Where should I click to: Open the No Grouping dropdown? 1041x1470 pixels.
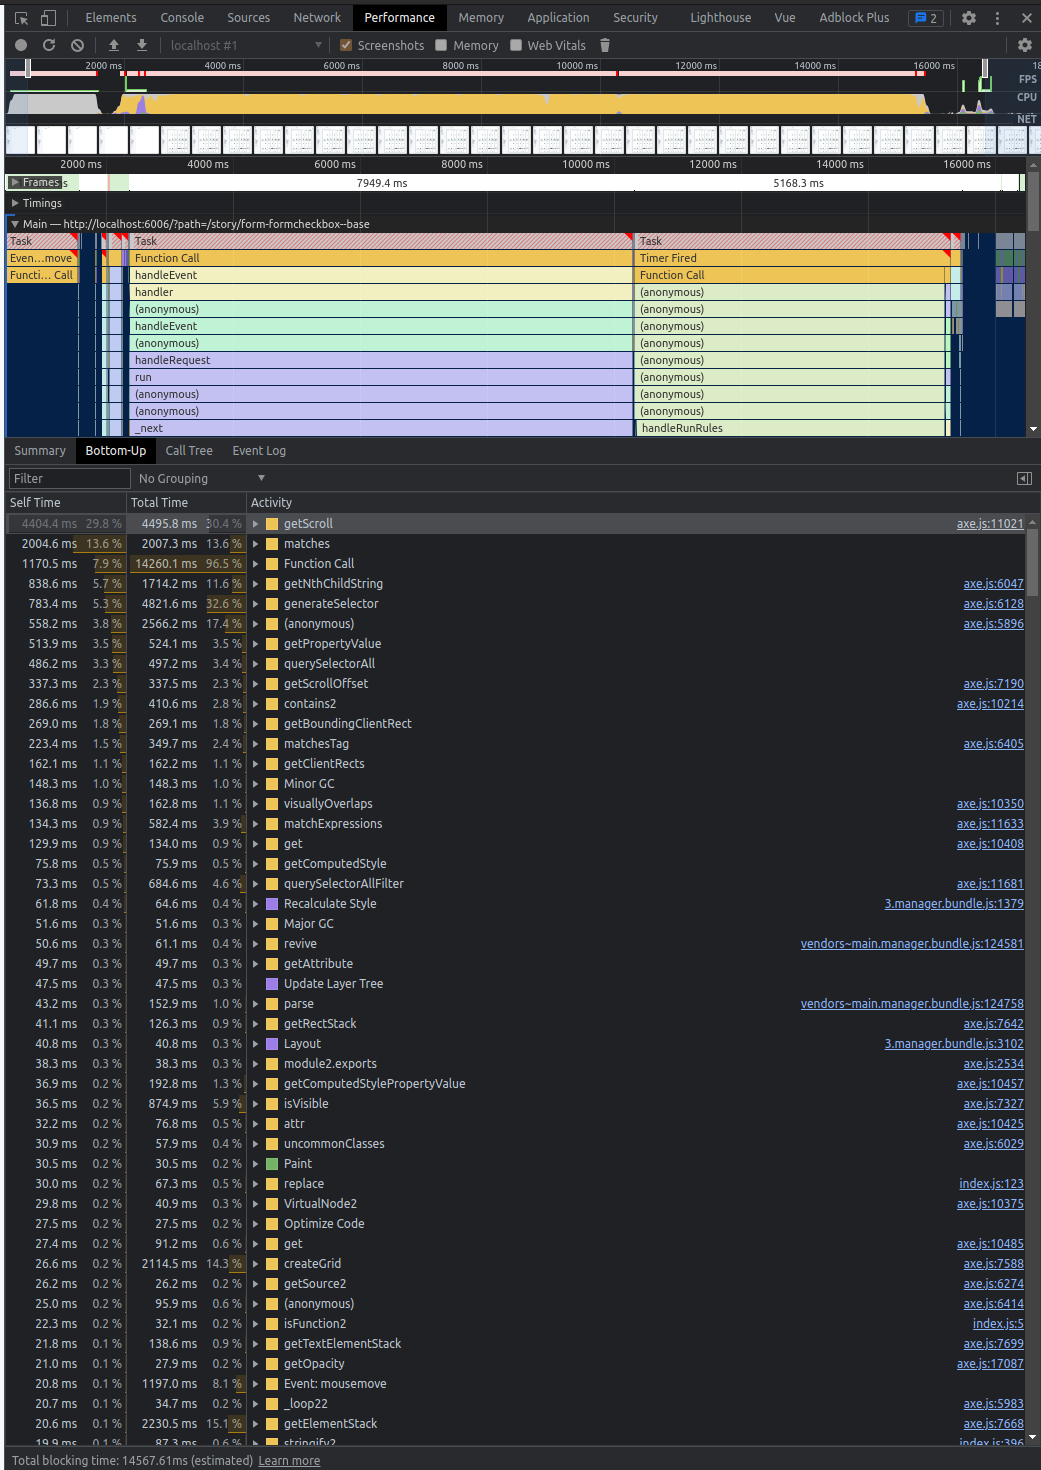coord(200,478)
